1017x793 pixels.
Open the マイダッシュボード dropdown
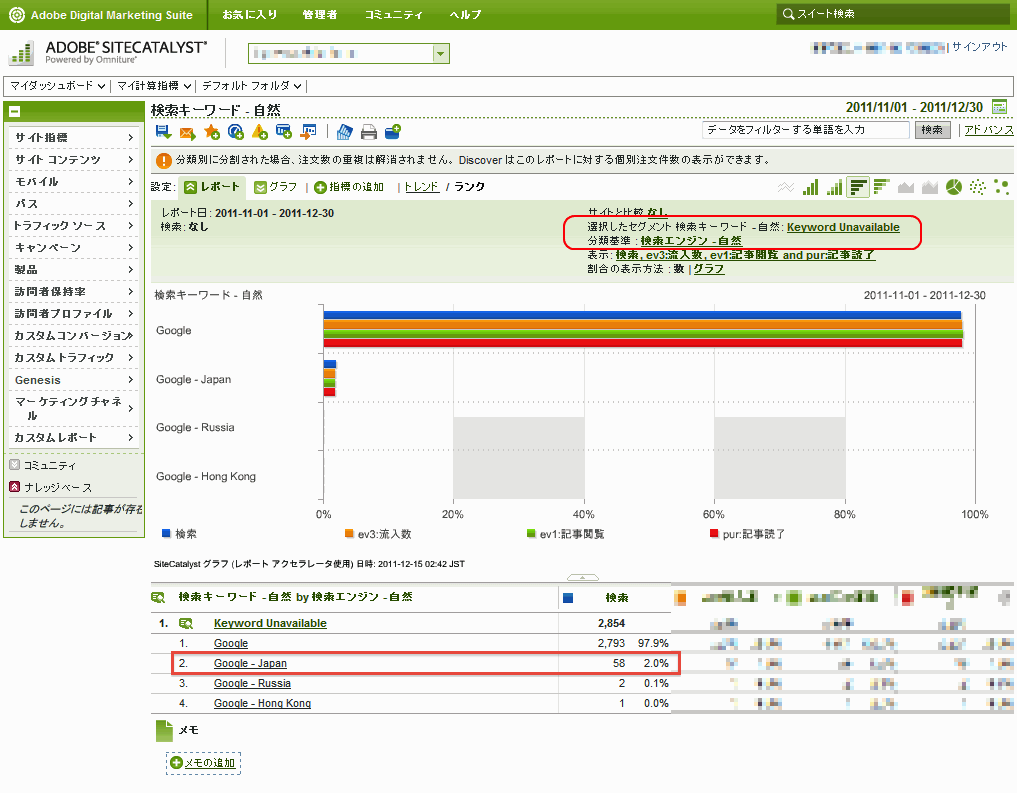pos(58,86)
